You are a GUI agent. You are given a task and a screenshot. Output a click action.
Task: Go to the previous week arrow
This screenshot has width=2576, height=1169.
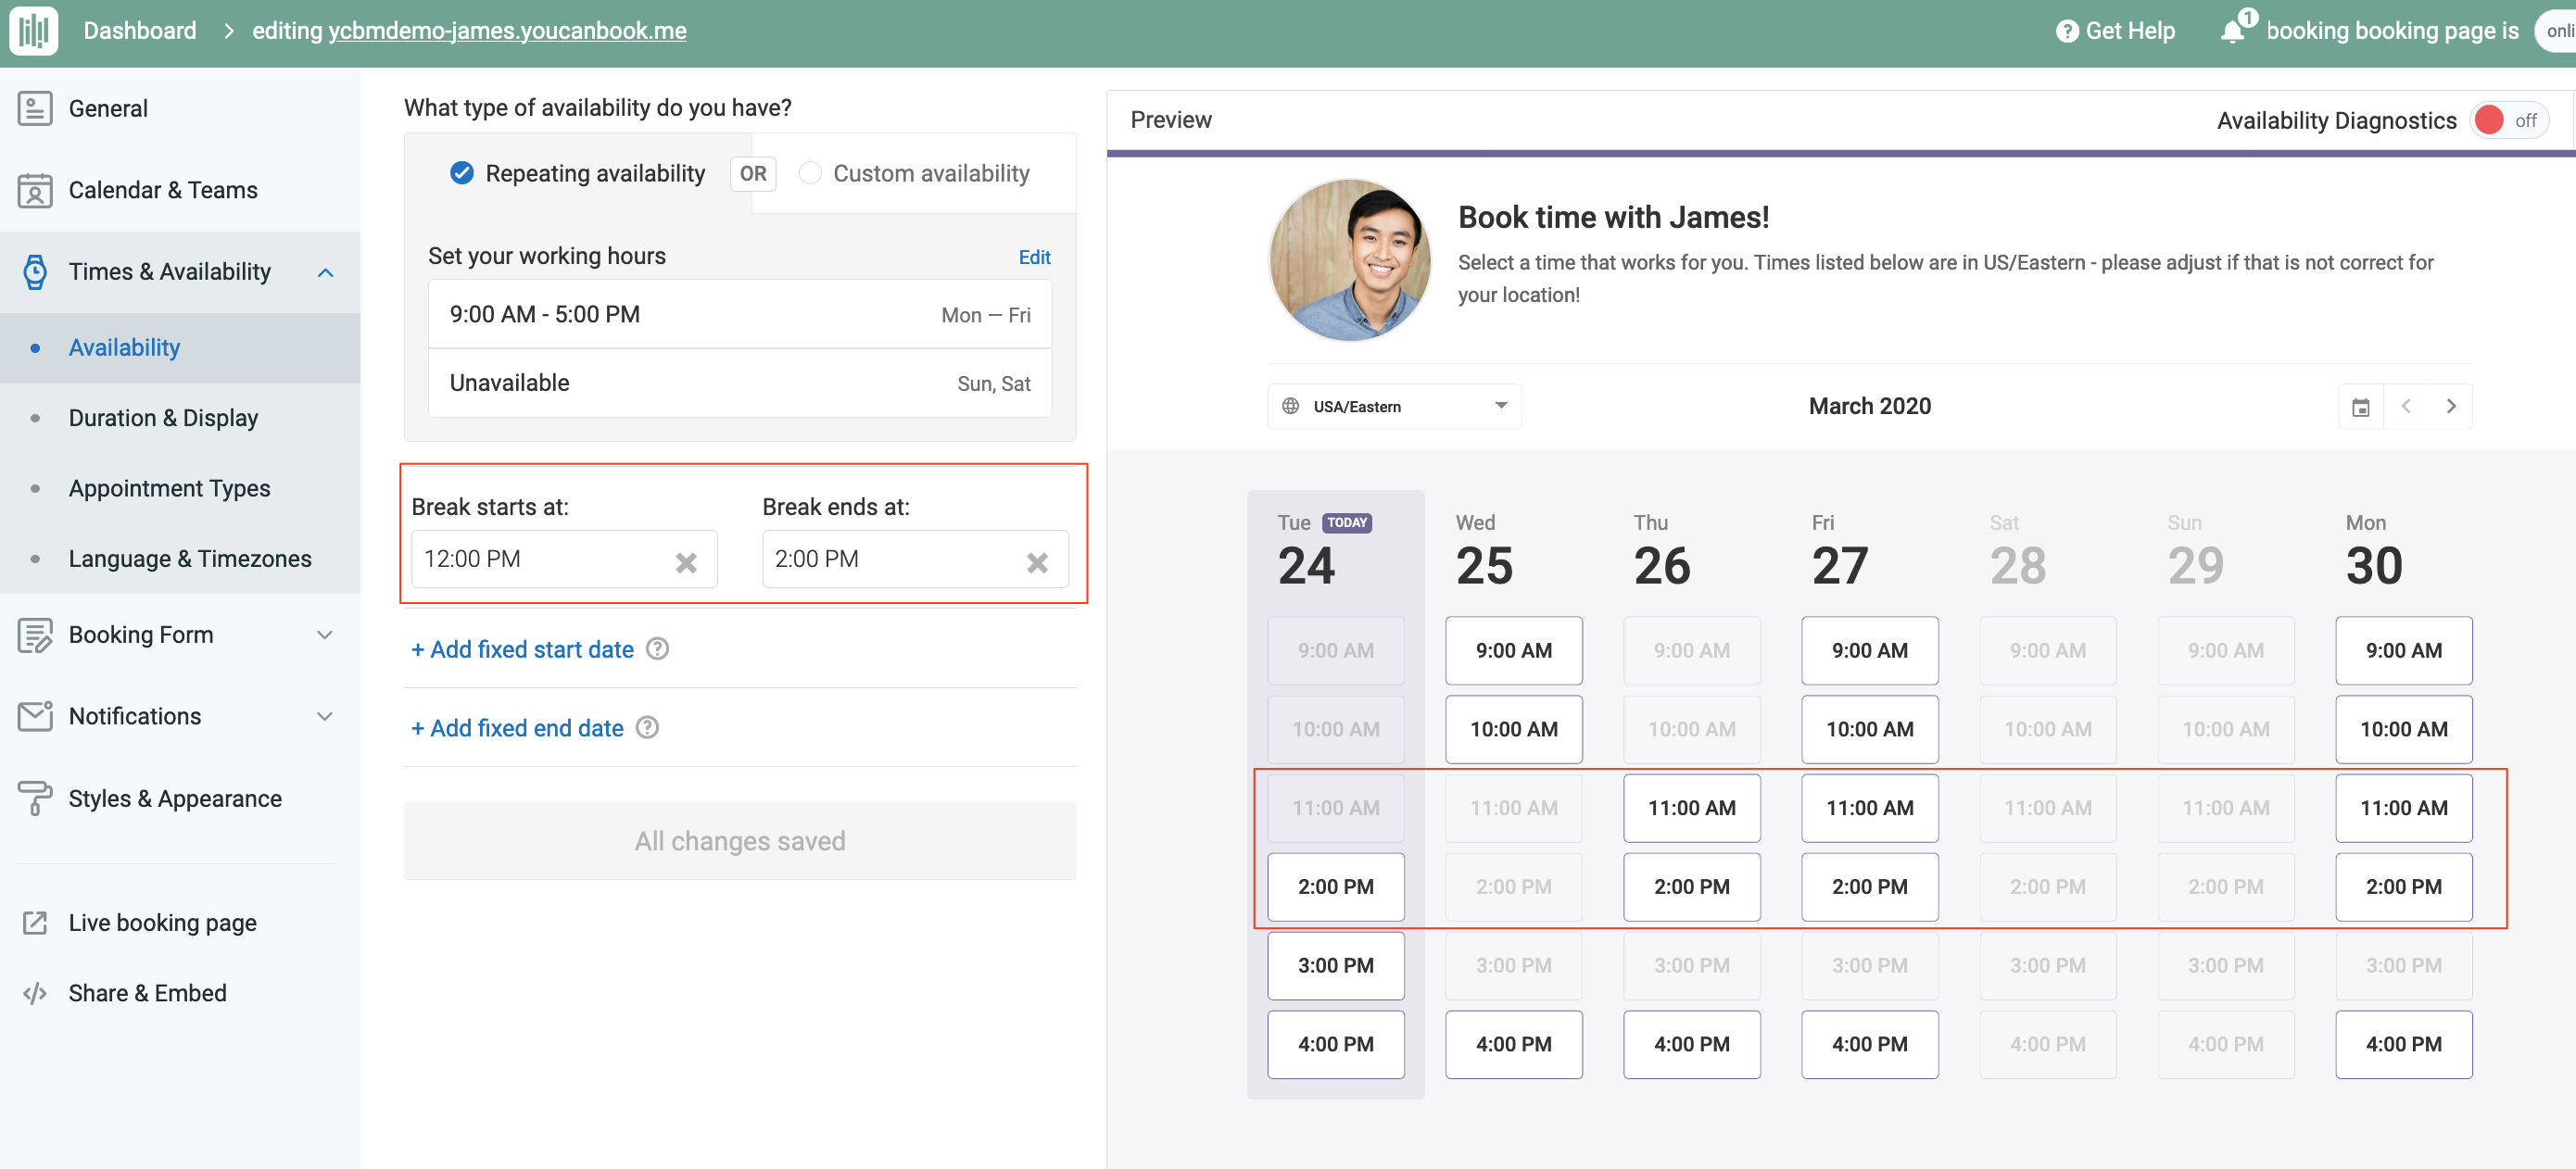tap(2406, 406)
